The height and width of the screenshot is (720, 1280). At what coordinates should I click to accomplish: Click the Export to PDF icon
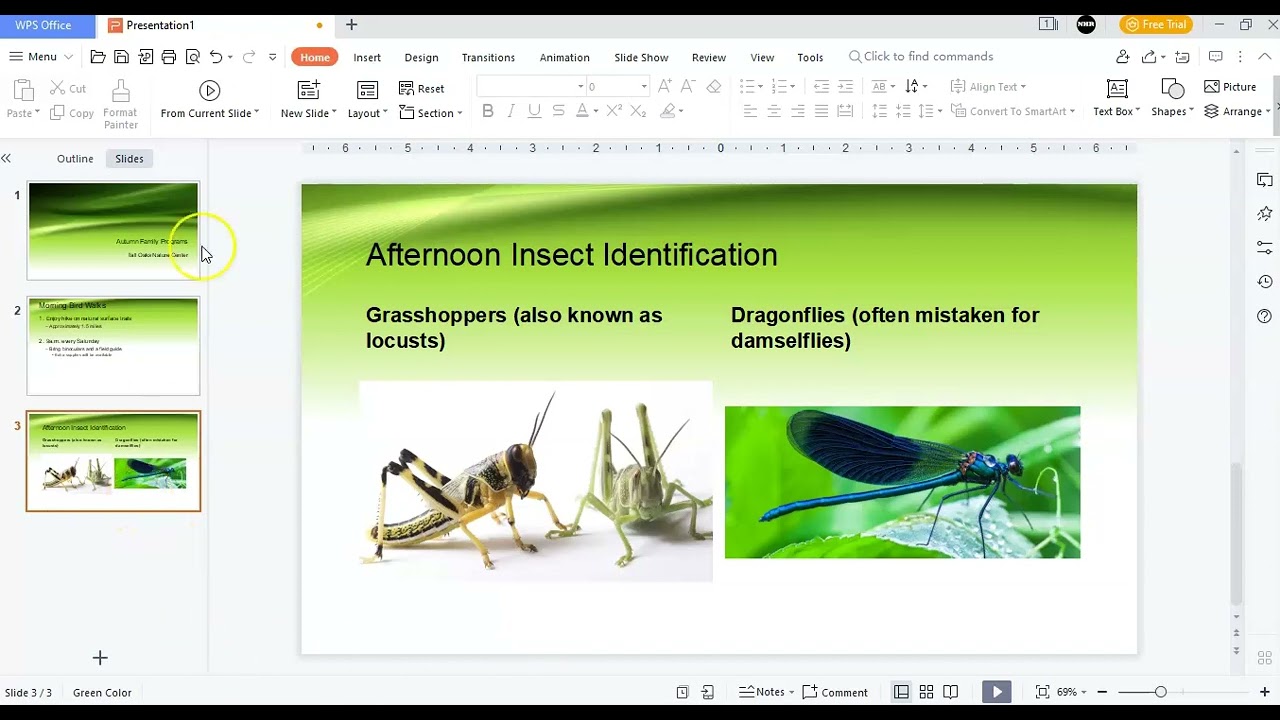tap(145, 57)
